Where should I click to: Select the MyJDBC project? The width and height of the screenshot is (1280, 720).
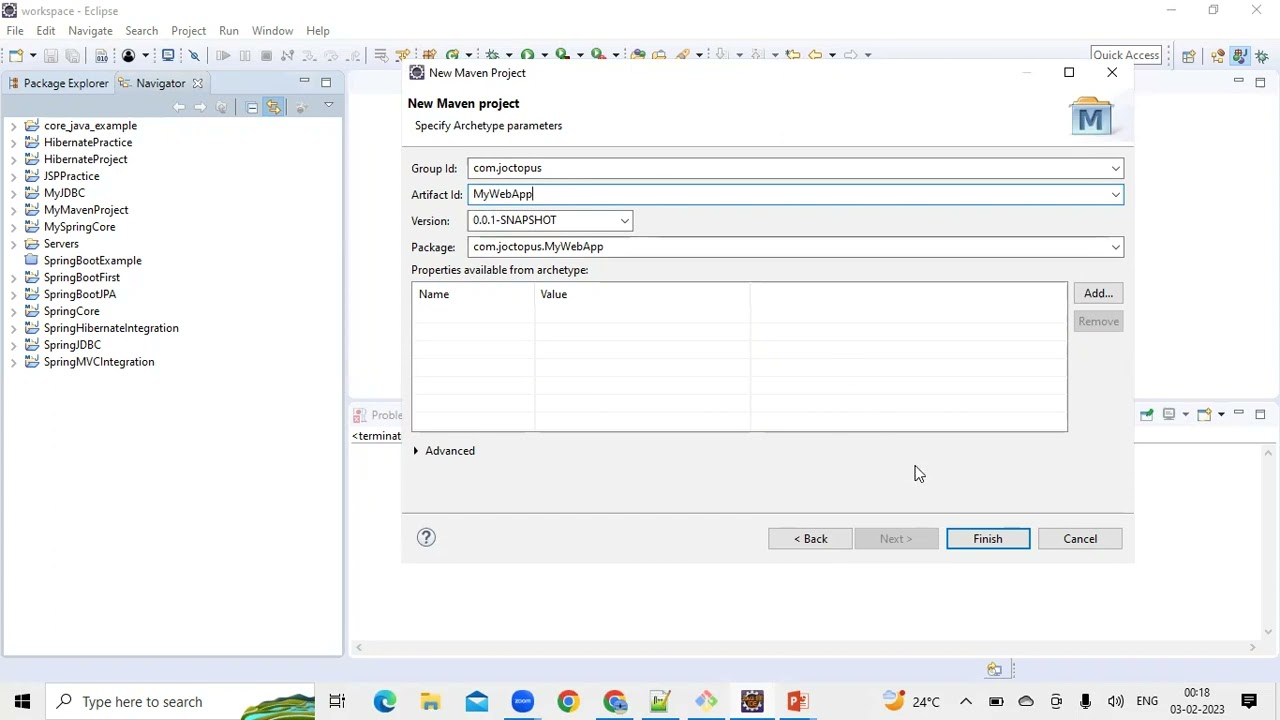point(64,193)
